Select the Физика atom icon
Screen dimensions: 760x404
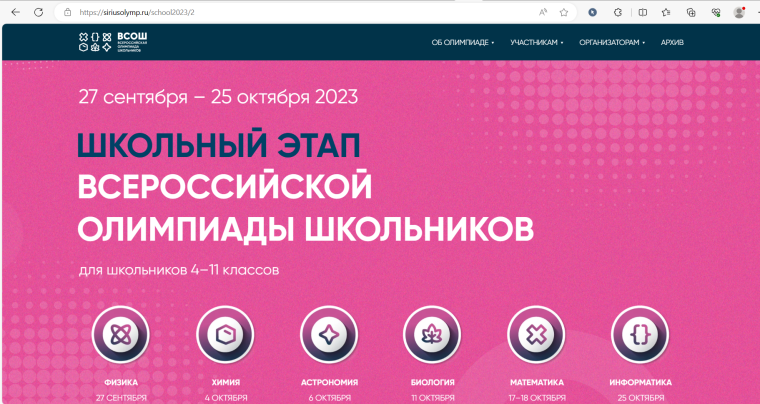click(120, 334)
